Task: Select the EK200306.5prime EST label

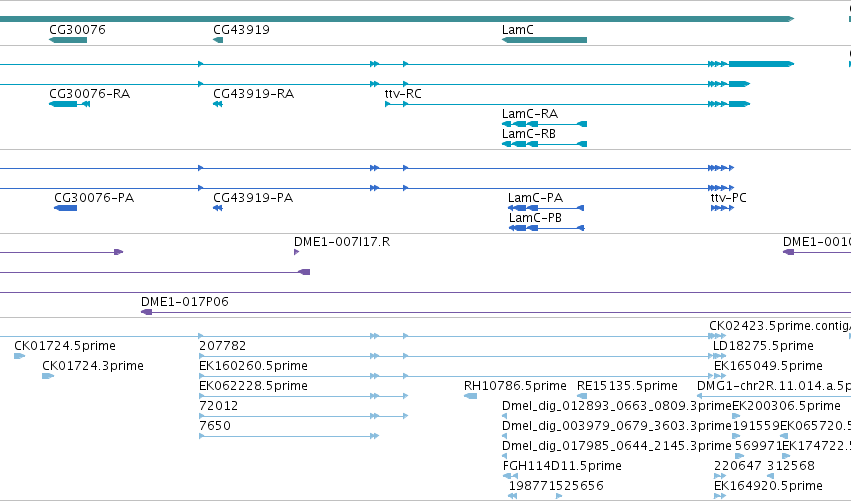Action: [786, 406]
